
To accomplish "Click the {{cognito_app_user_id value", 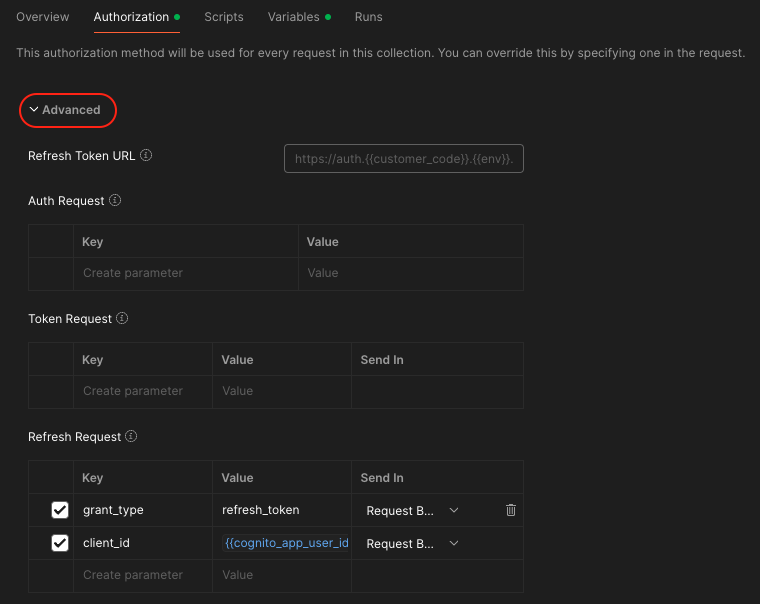I will point(286,543).
